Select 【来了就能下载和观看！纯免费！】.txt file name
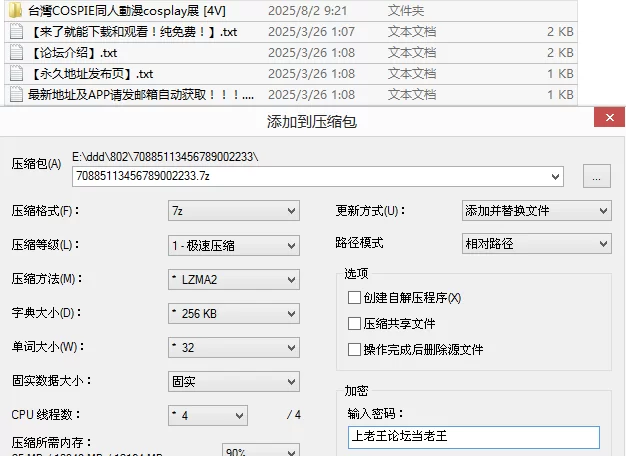The width and height of the screenshot is (626, 456). click(133, 32)
